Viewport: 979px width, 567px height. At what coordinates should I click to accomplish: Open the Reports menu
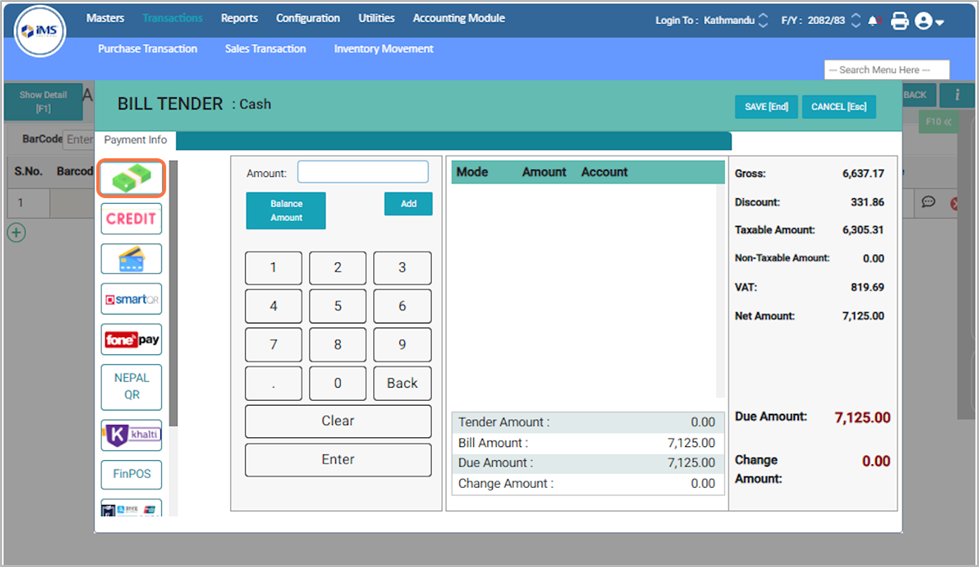tap(239, 18)
